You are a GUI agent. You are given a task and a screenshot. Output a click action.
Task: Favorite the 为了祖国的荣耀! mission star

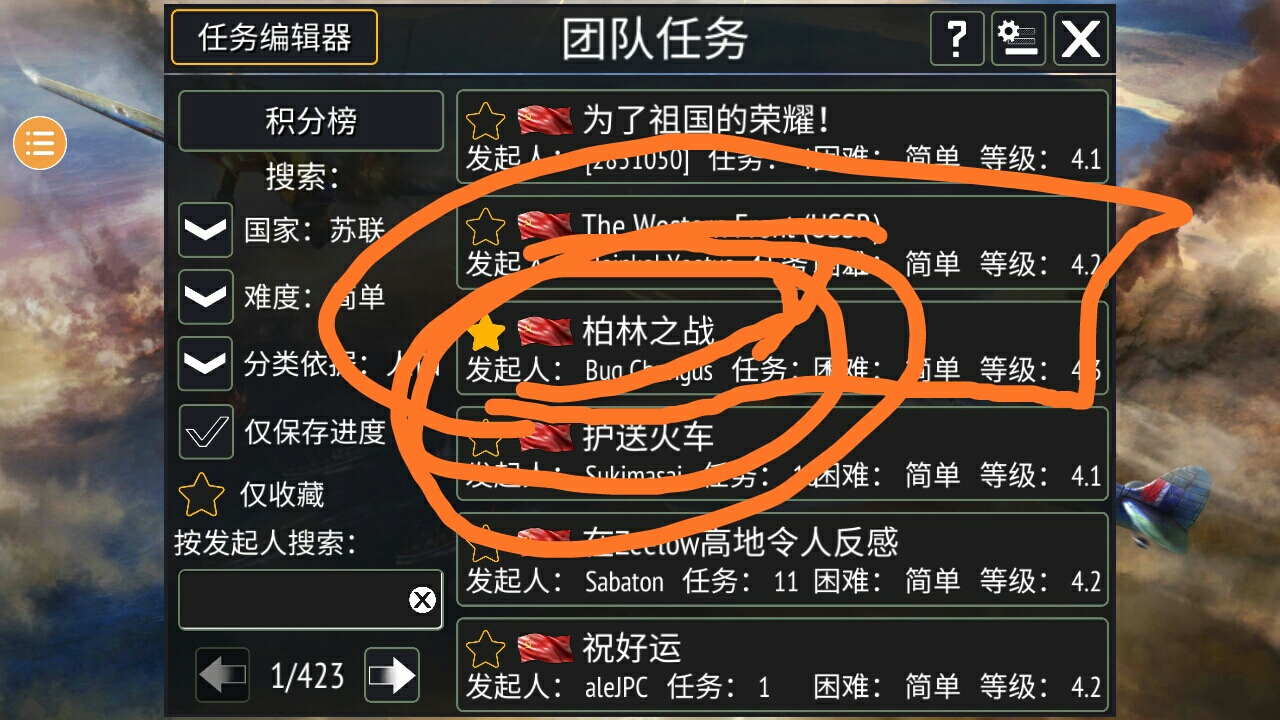tap(486, 121)
